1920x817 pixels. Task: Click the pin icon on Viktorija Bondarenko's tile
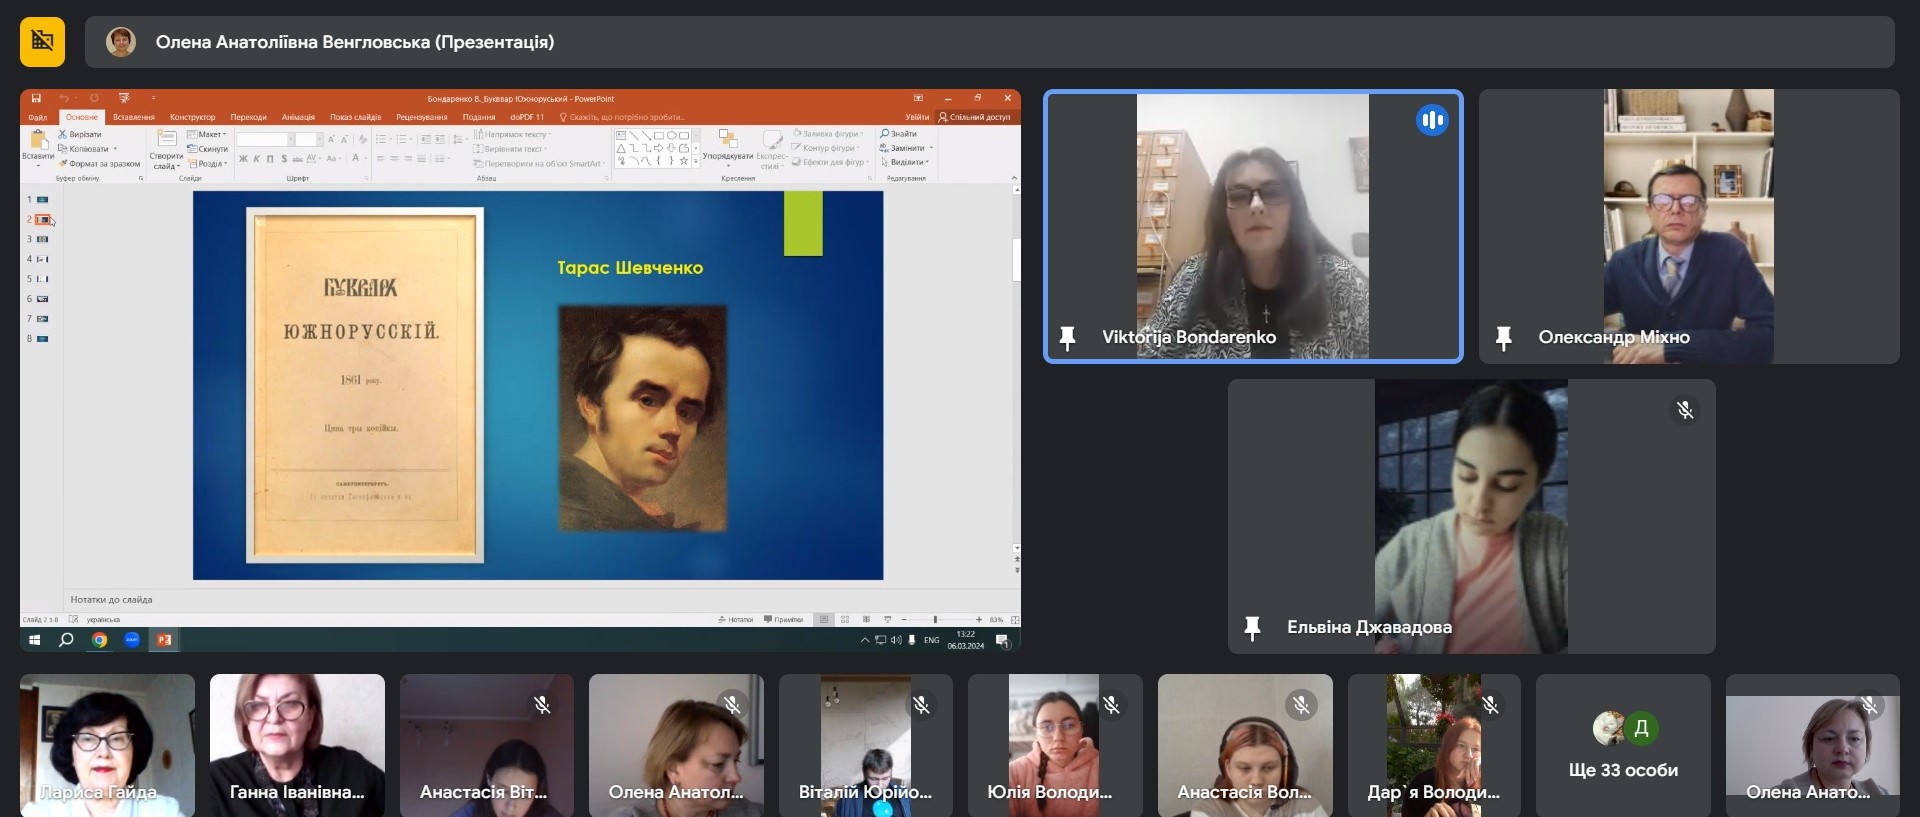[x=1067, y=338]
